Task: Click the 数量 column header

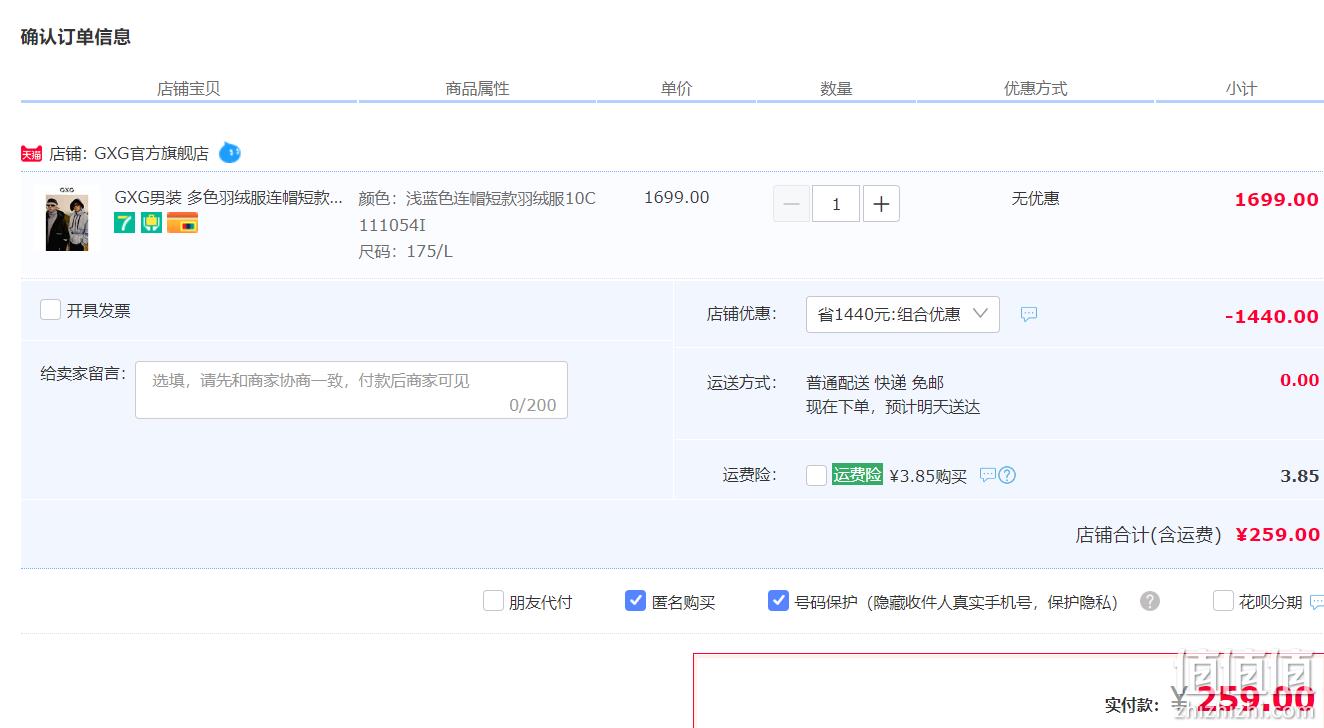Action: coord(836,88)
